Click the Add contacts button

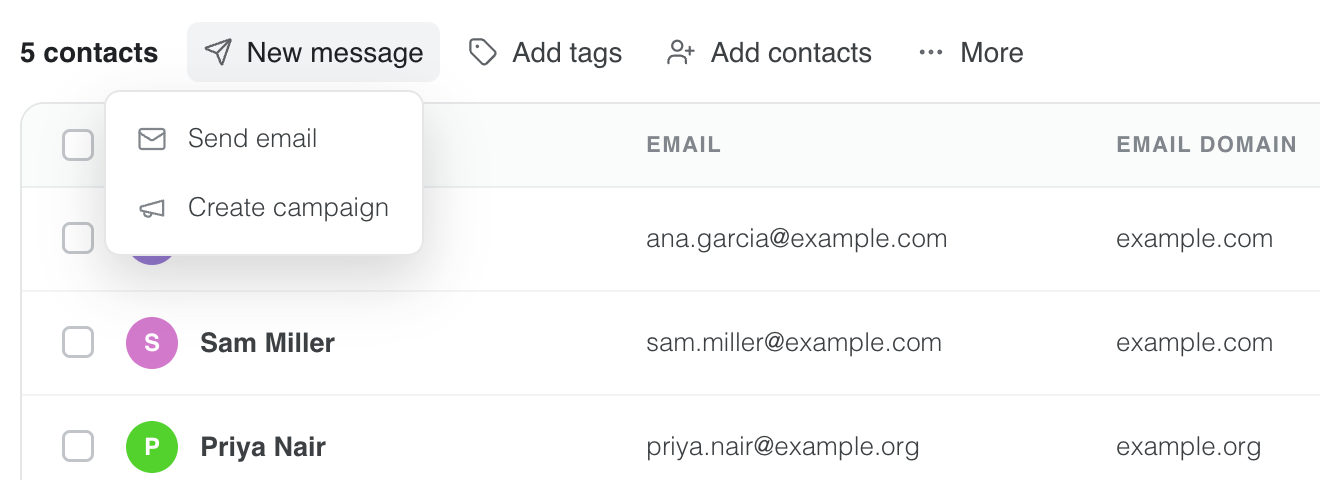[770, 52]
